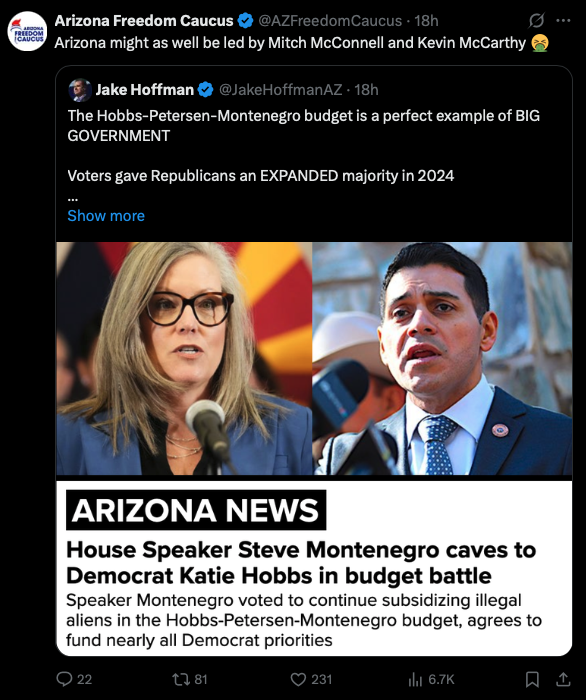Click Arizona Freedom Caucus profile avatar

(27, 31)
